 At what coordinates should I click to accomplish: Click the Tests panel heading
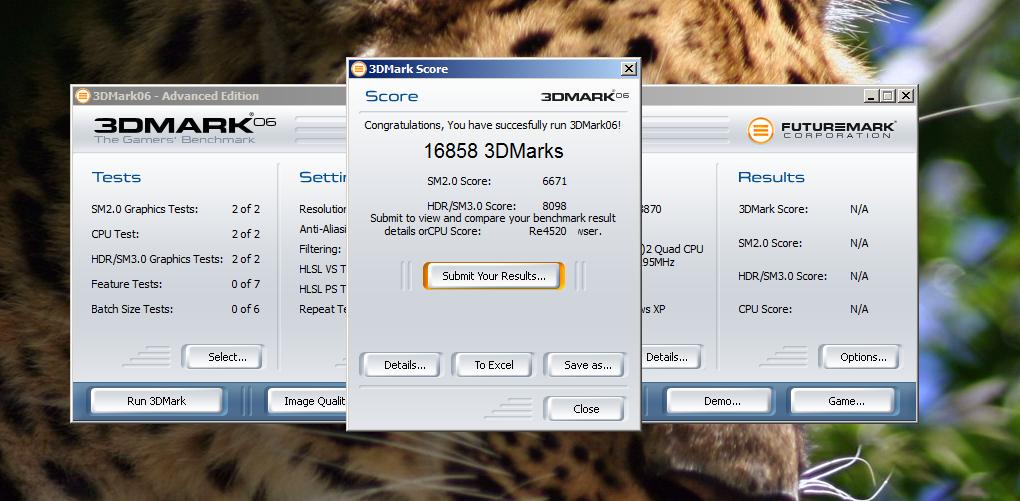coord(116,177)
